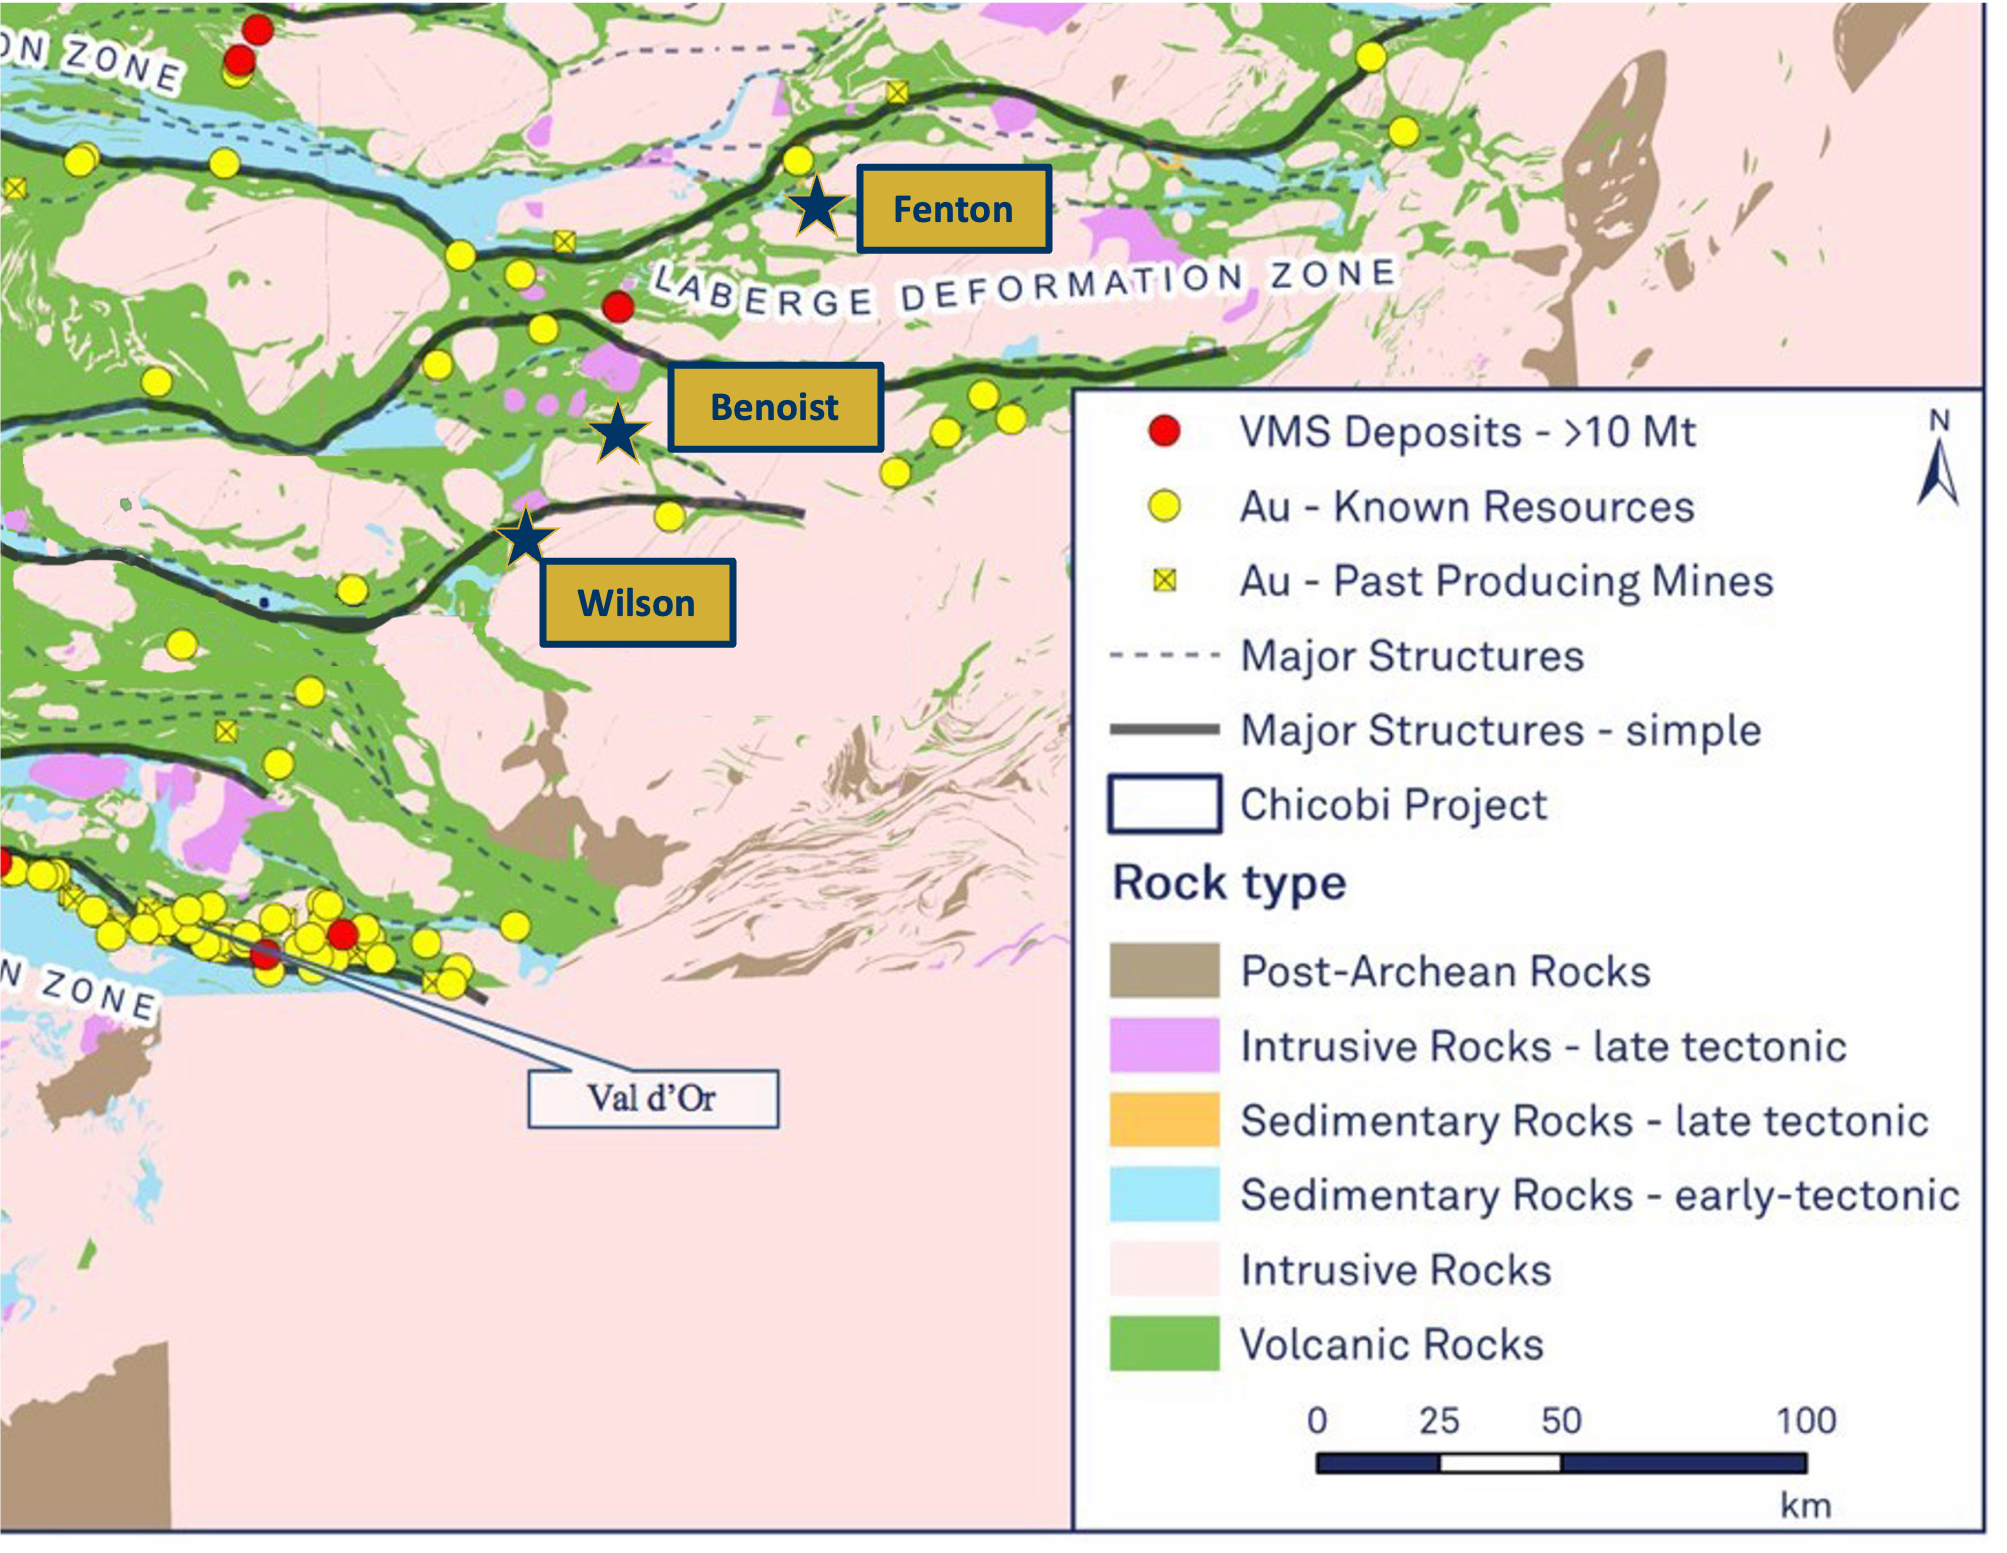
Task: Click the red VMS dot near Laberge label
Action: (618, 306)
